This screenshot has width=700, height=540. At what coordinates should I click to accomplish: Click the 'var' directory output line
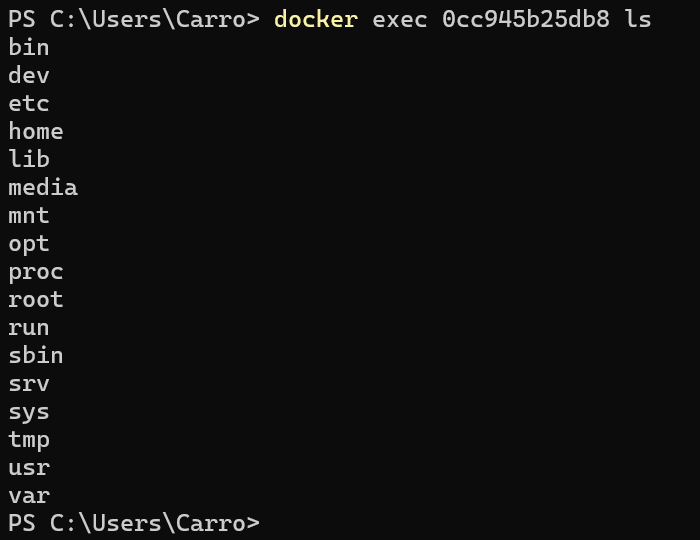pyautogui.click(x=29, y=496)
